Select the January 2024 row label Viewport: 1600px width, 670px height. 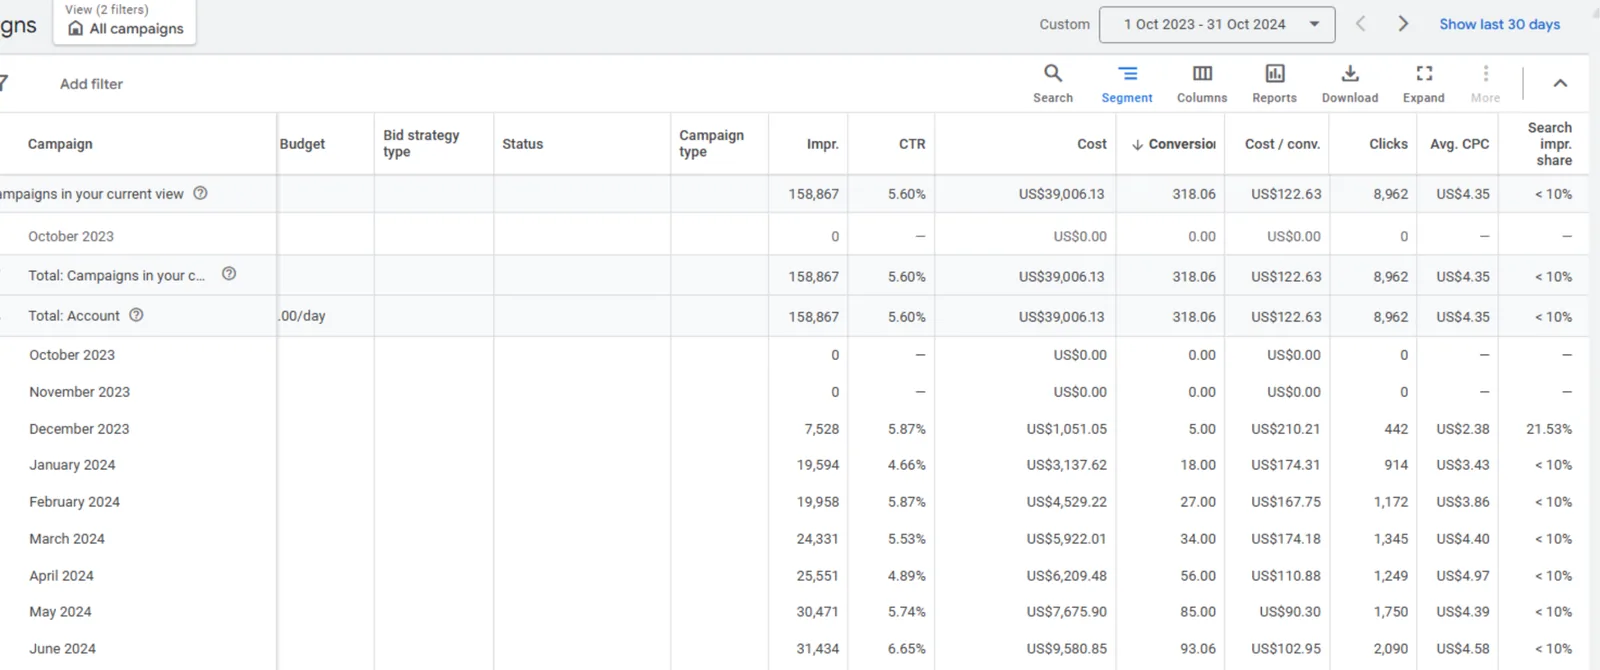(x=72, y=465)
